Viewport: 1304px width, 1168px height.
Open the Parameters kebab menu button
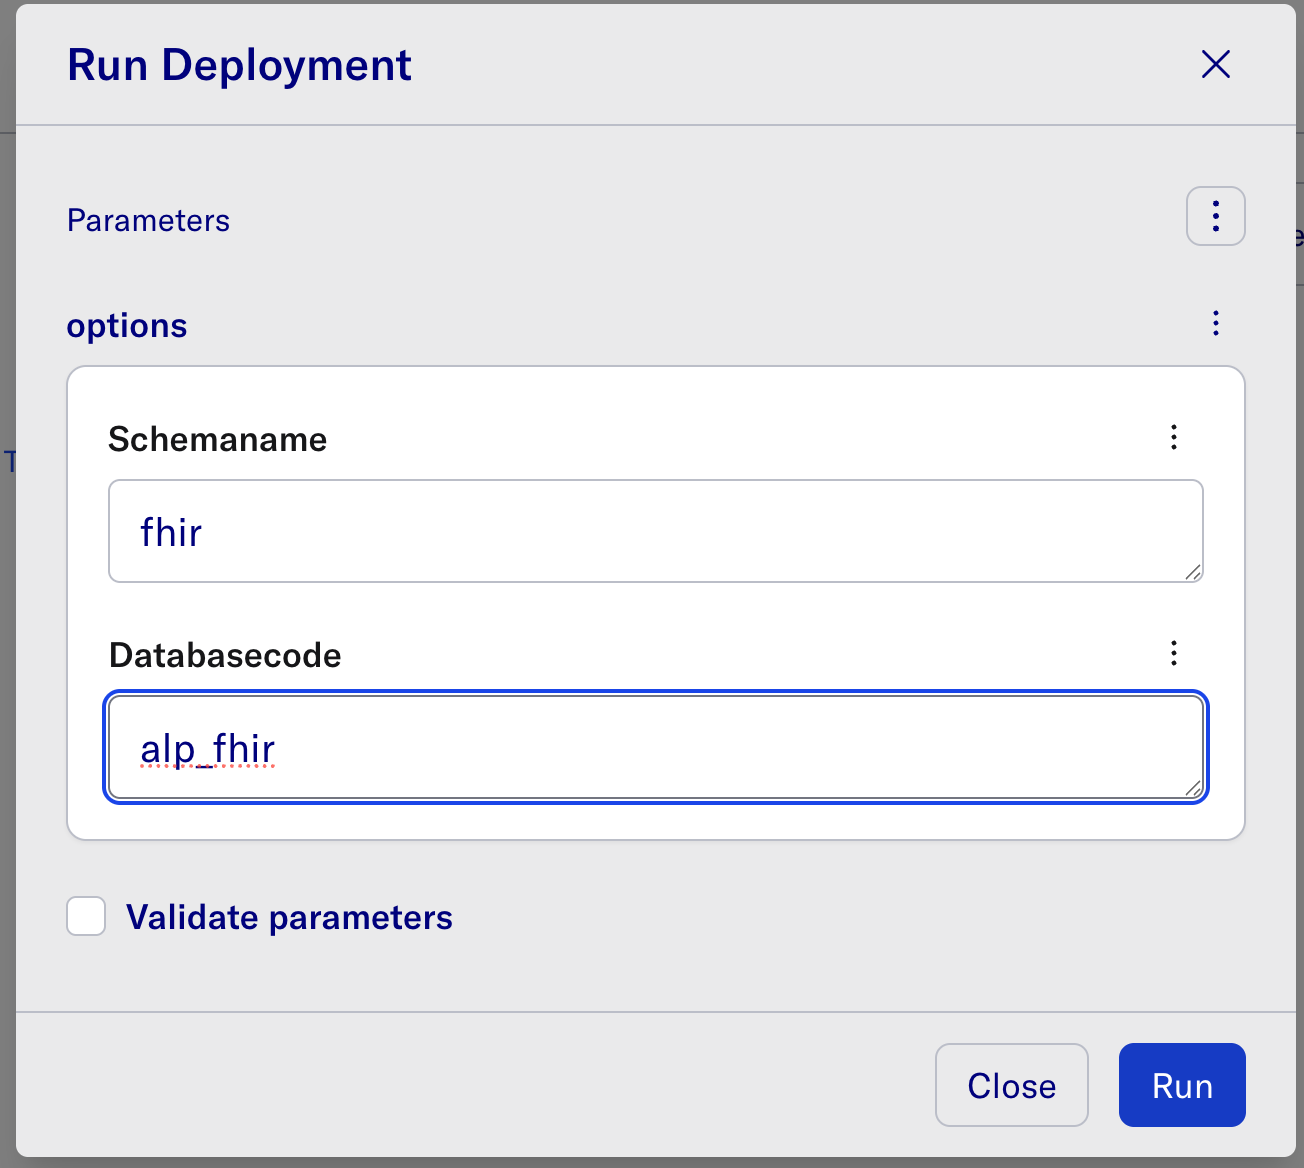(x=1215, y=216)
